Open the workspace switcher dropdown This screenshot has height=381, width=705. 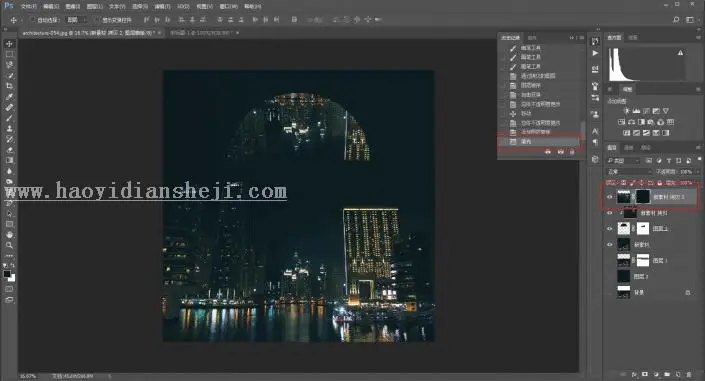pyautogui.click(x=690, y=20)
